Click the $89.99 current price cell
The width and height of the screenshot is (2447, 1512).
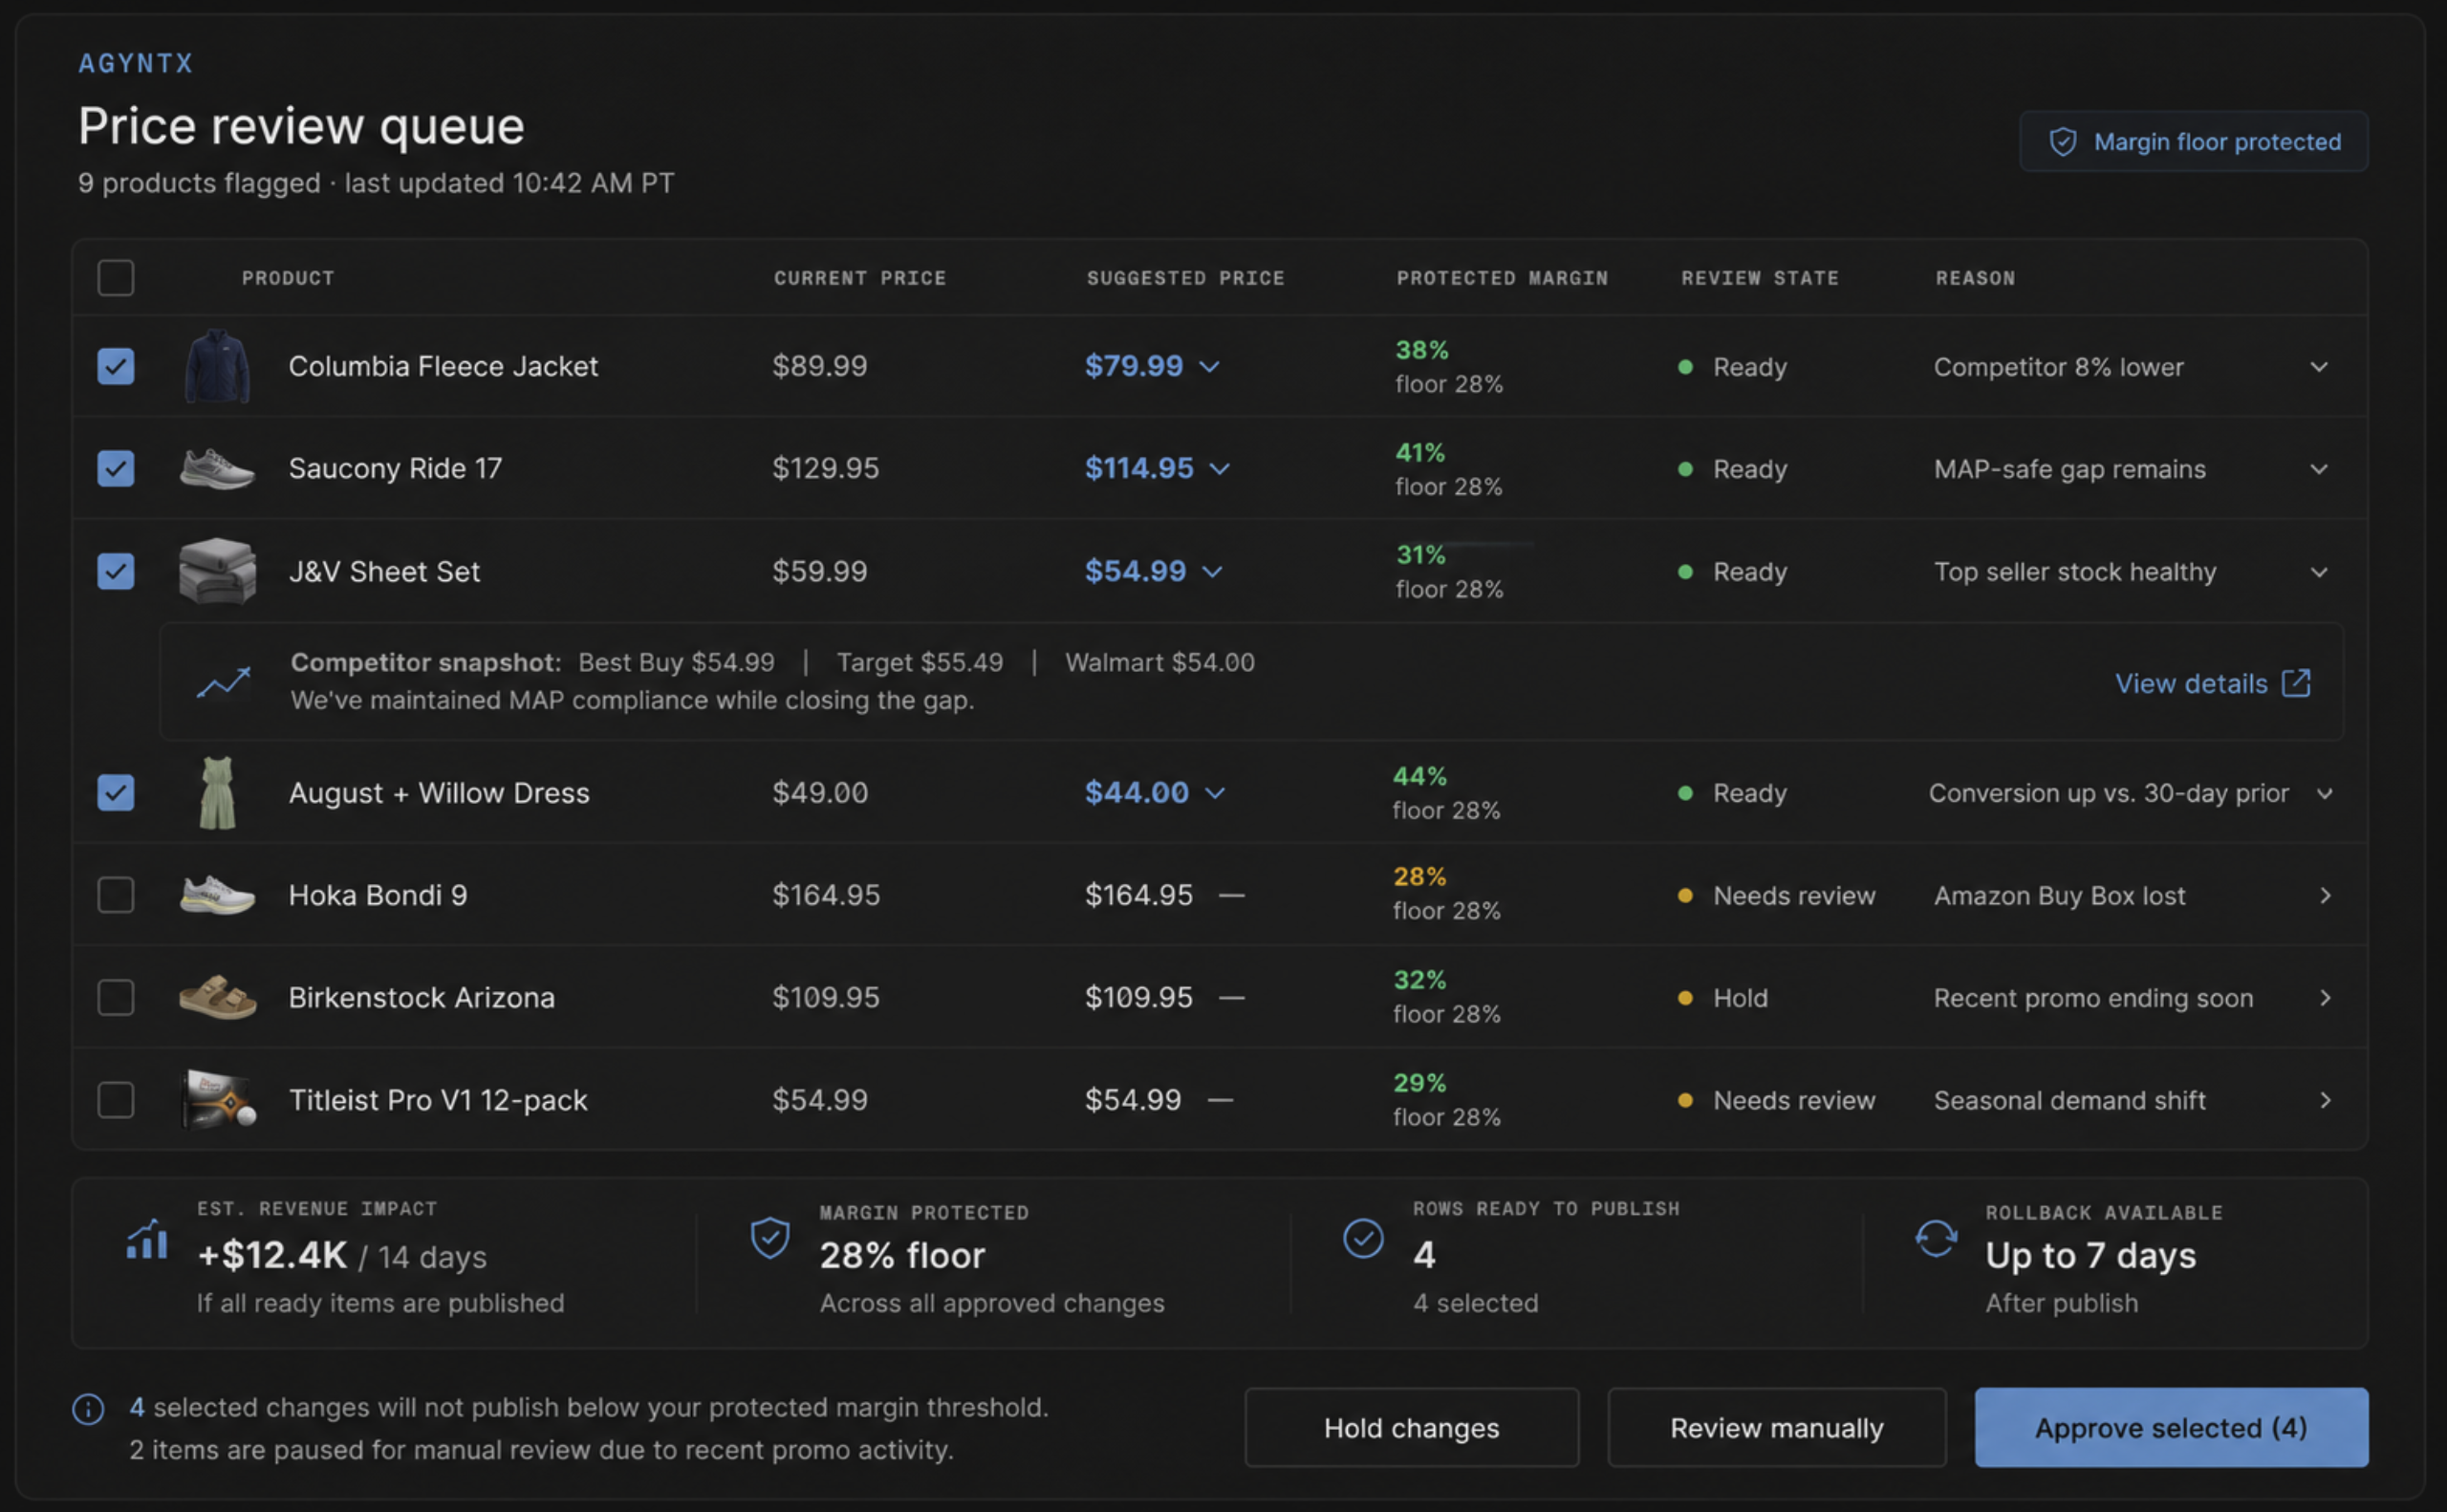click(820, 366)
